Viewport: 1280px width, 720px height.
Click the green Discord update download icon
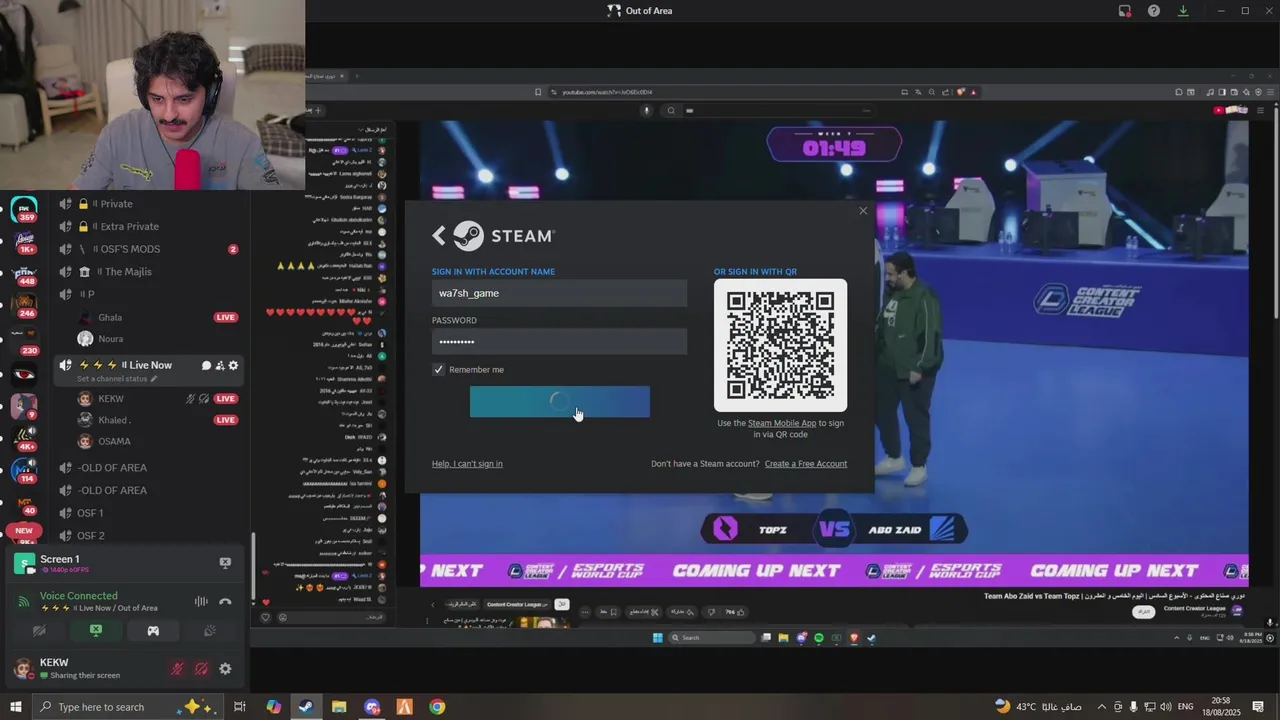(1183, 11)
